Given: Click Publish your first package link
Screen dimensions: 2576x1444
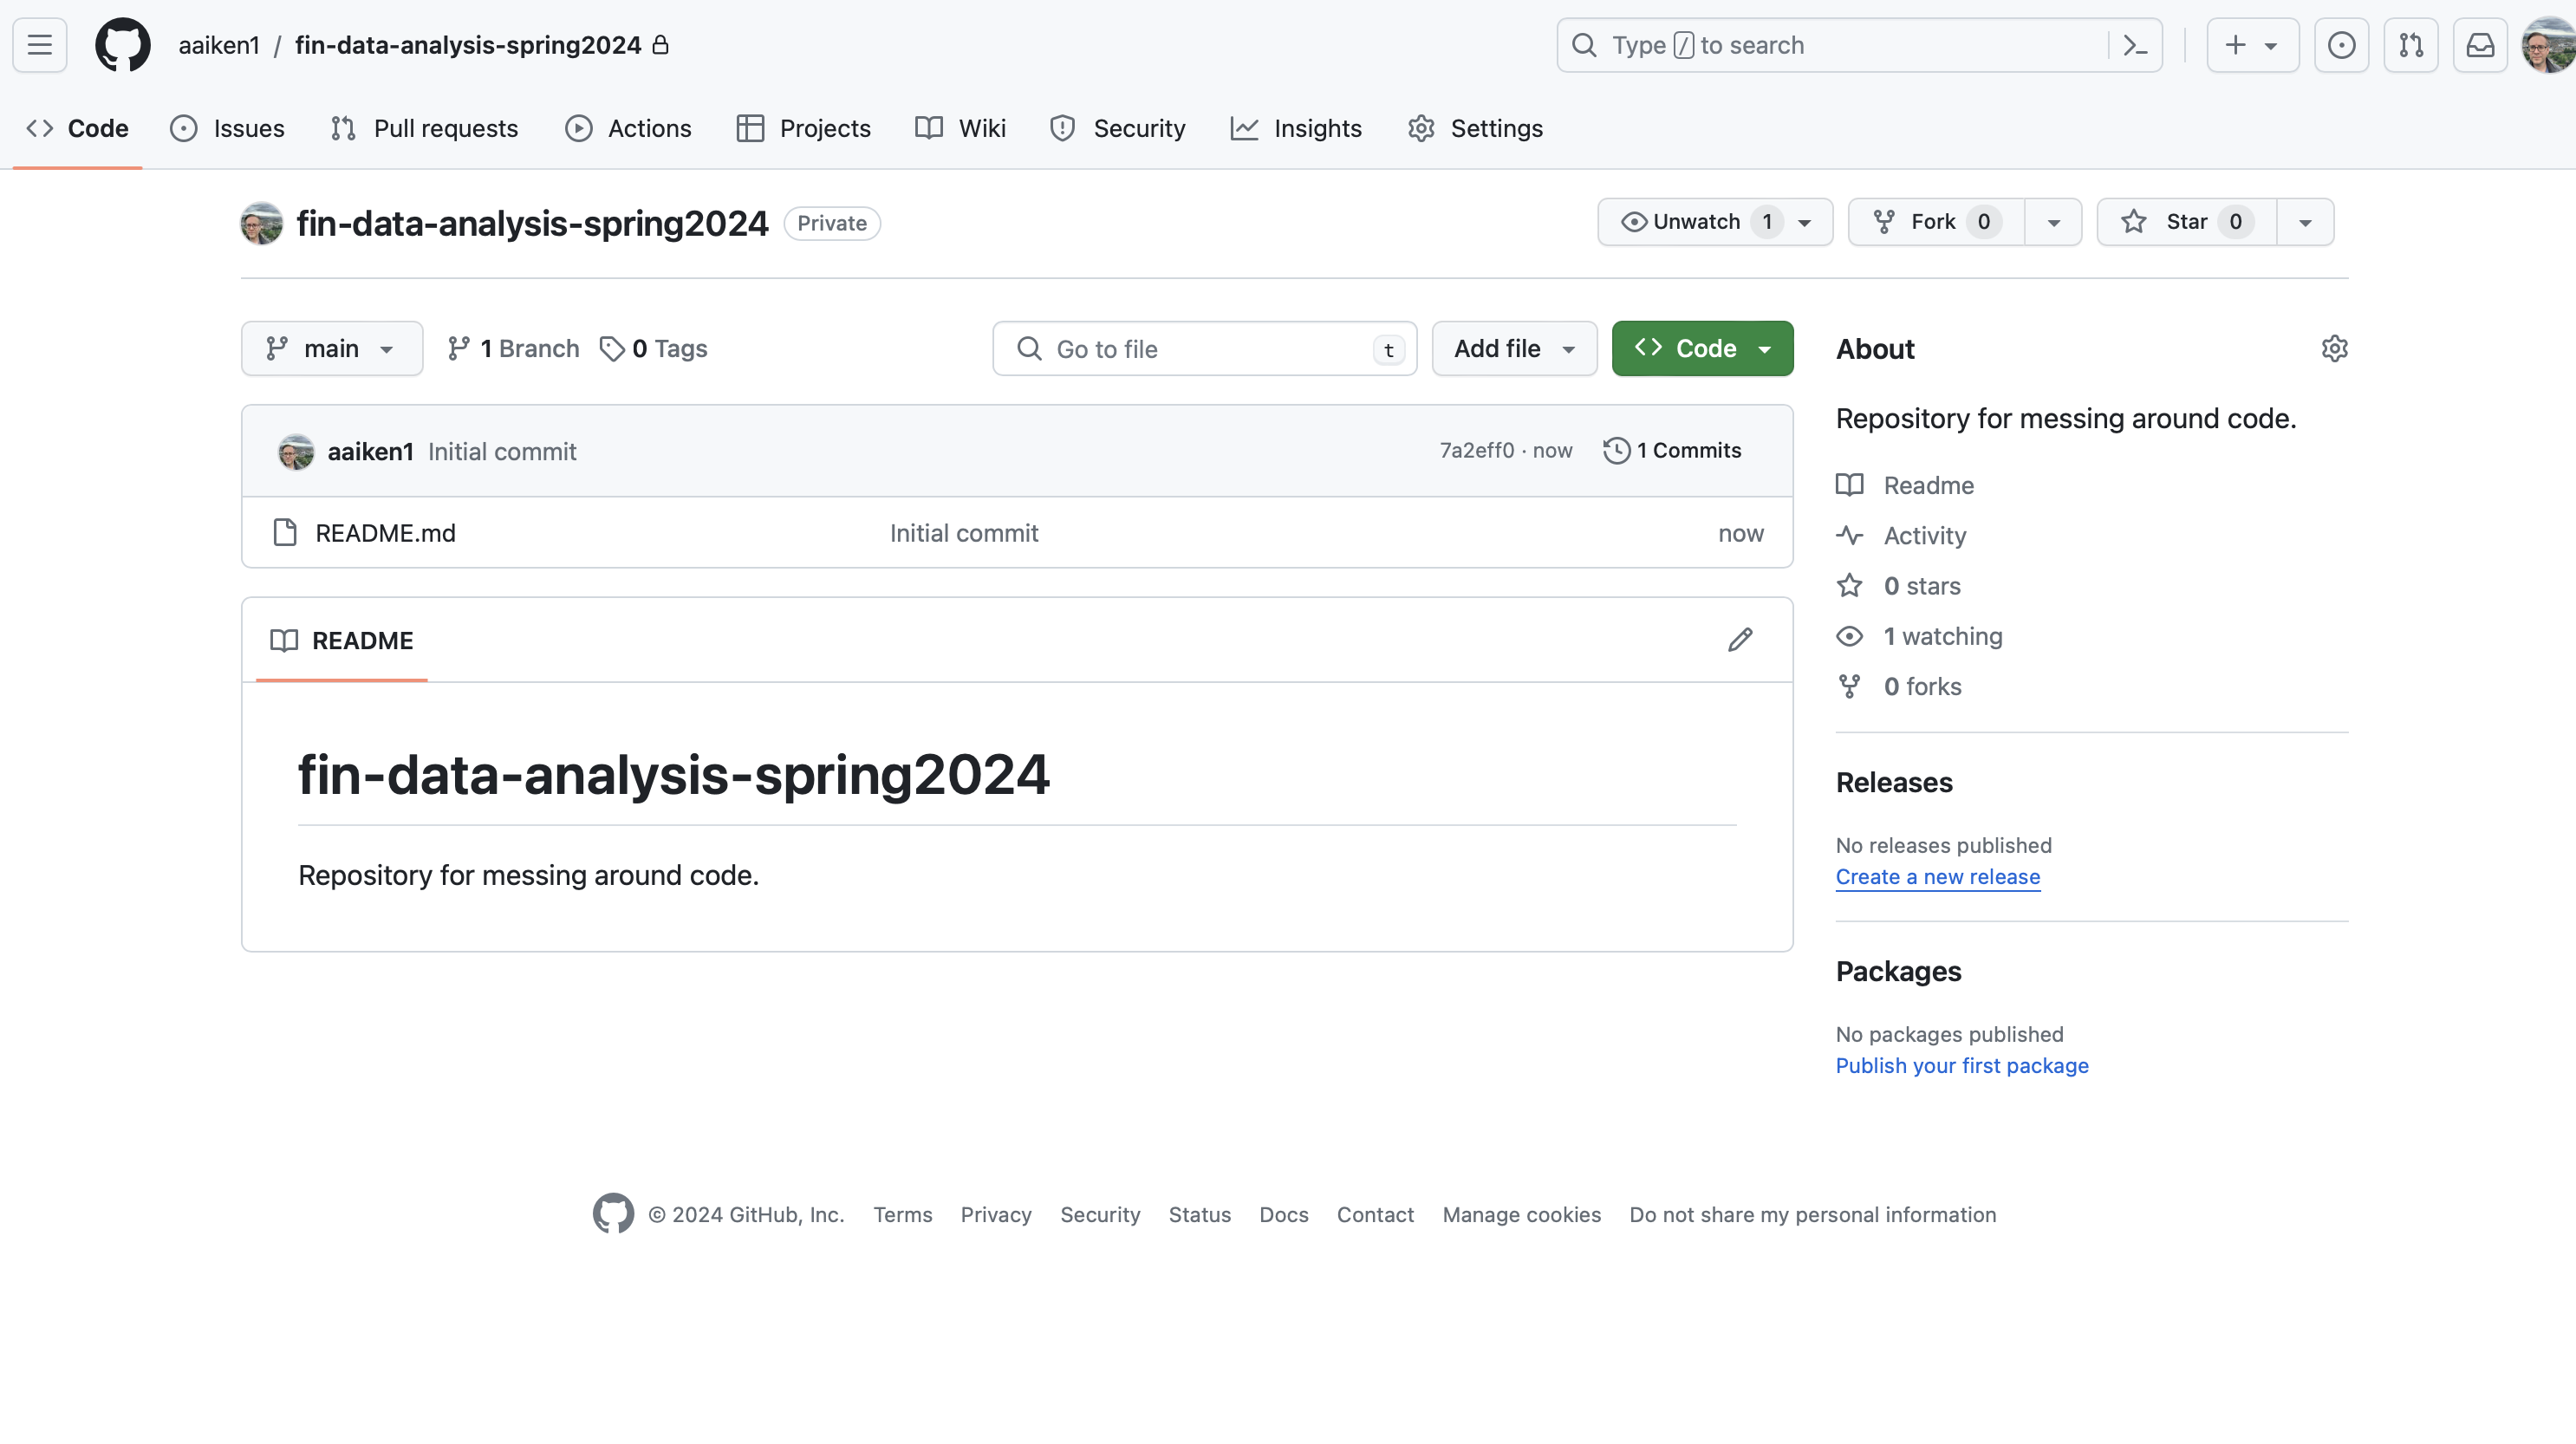Looking at the screenshot, I should [1962, 1065].
